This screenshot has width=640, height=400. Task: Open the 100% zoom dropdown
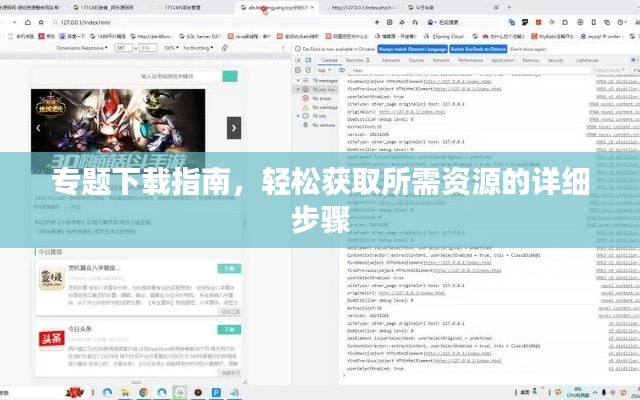171,48
